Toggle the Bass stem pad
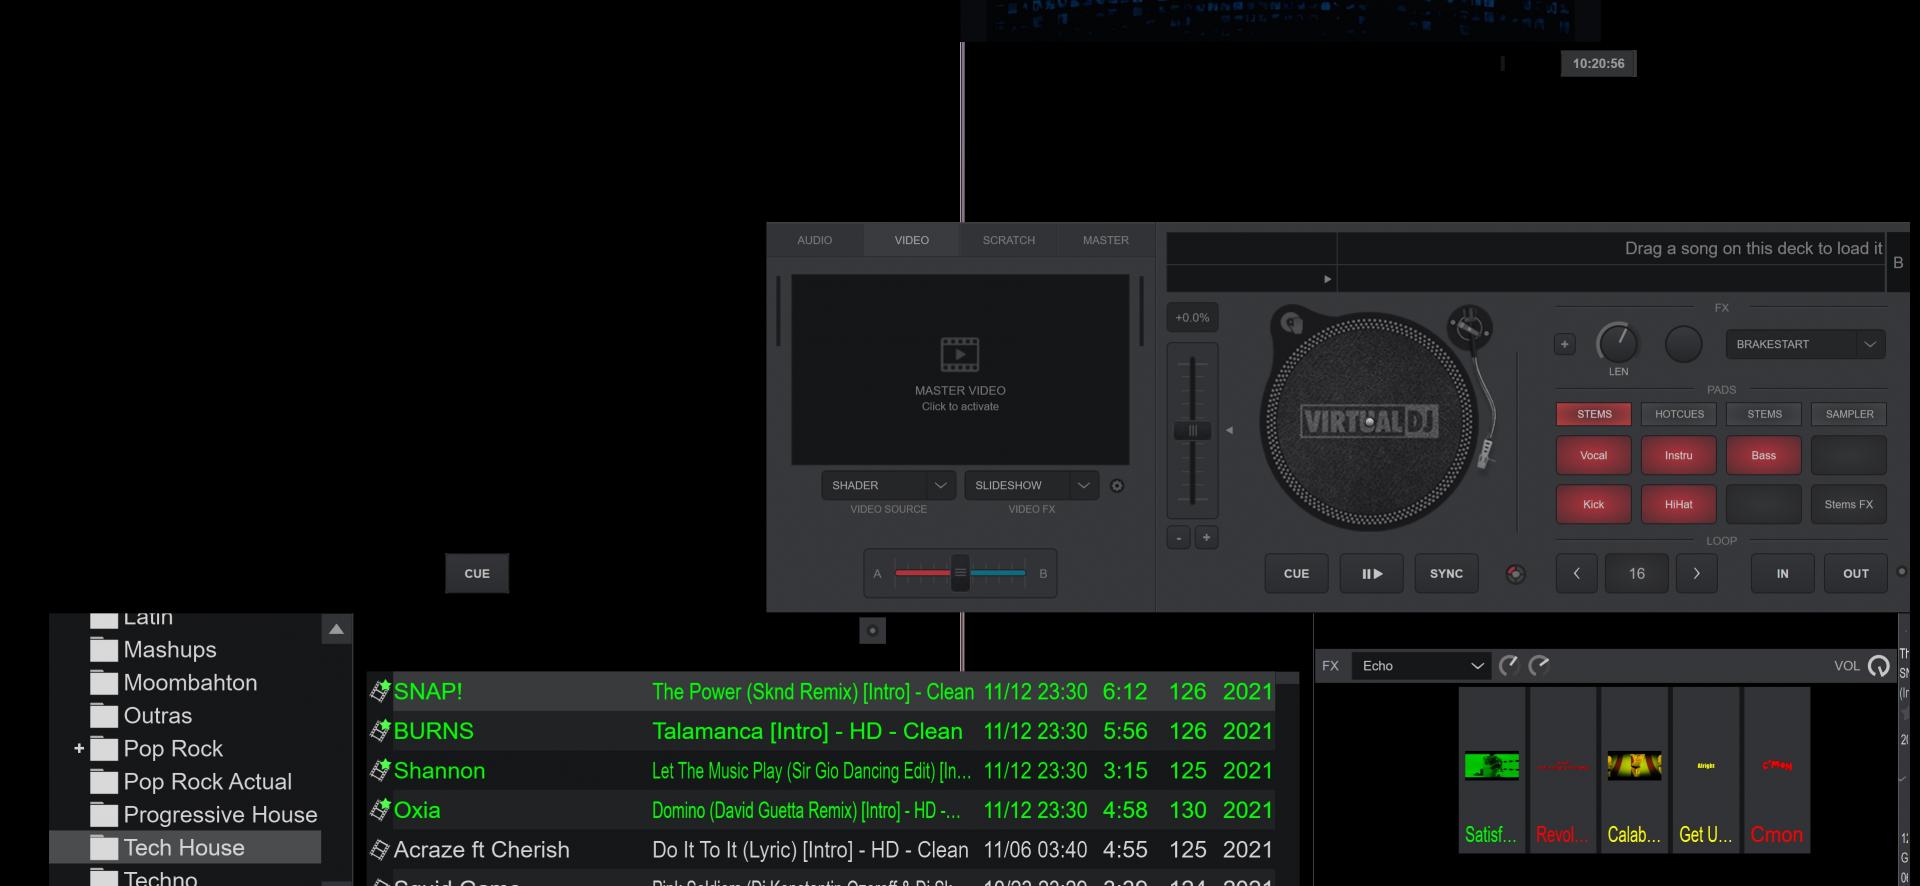The width and height of the screenshot is (1920, 886). click(x=1763, y=456)
